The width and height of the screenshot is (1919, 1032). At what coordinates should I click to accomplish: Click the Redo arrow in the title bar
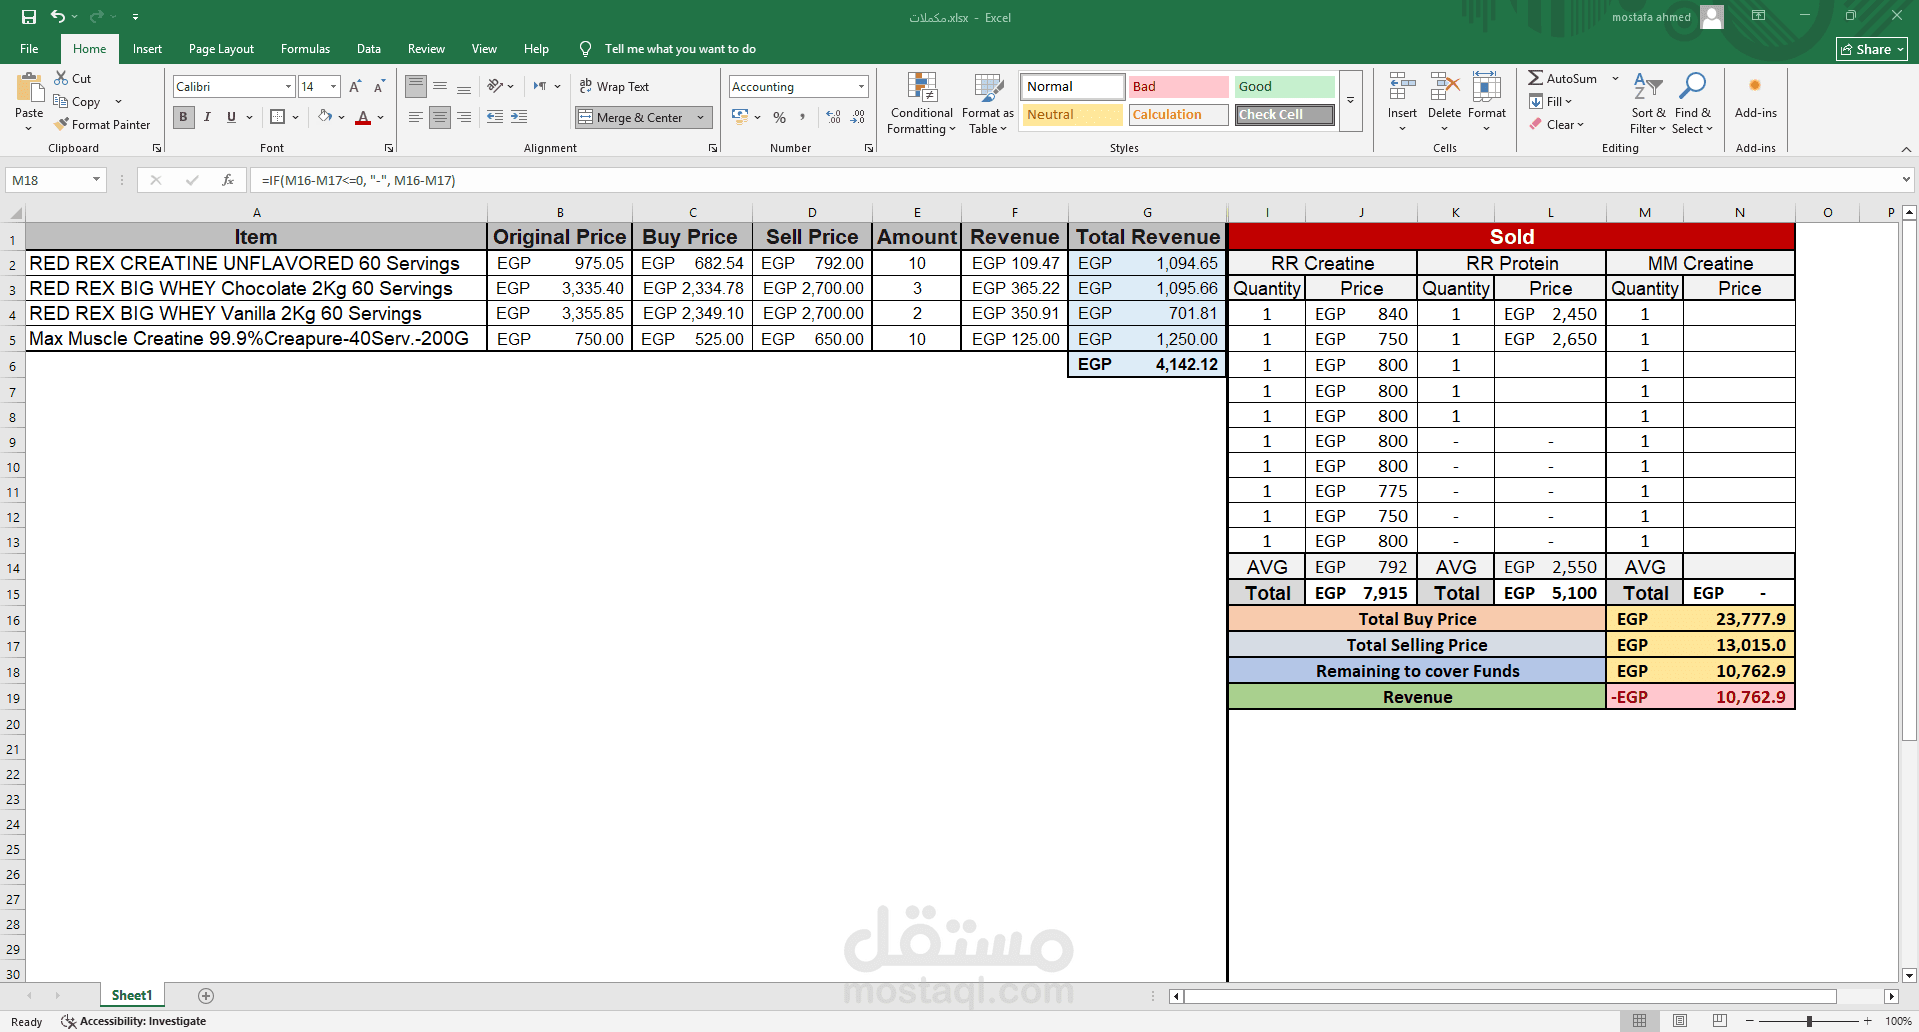pyautogui.click(x=97, y=17)
